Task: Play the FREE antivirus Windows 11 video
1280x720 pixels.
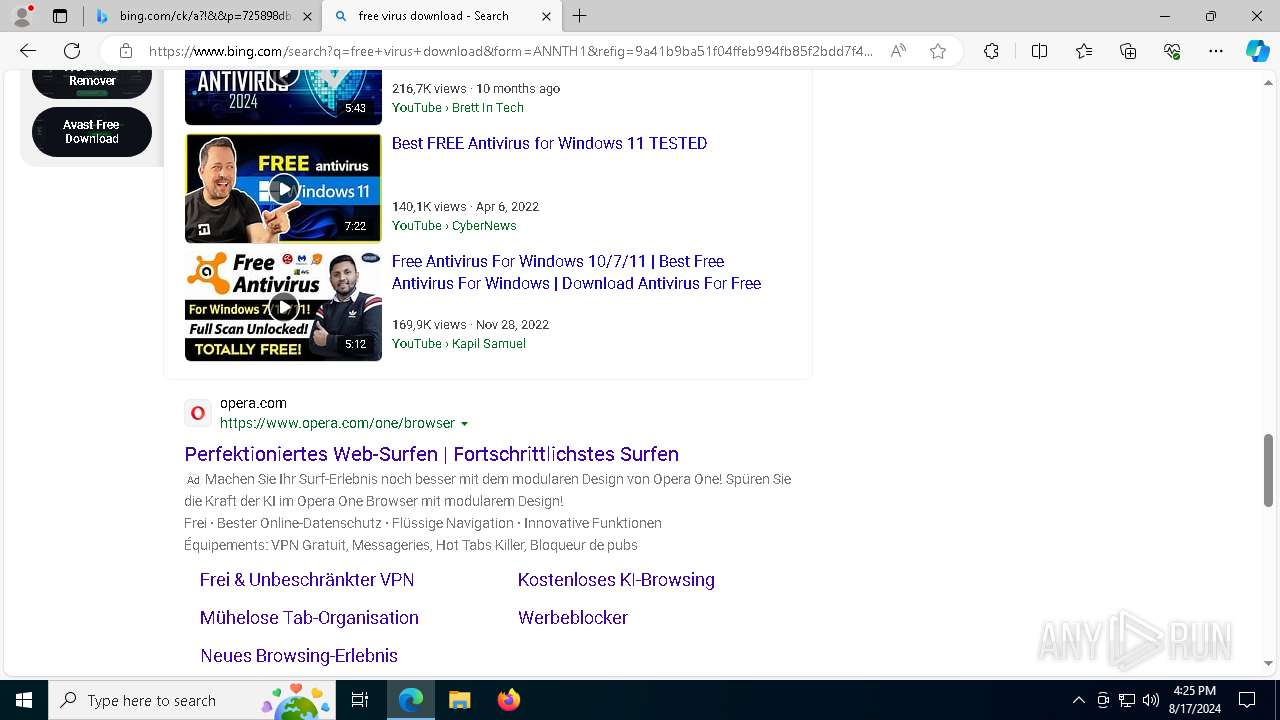Action: pos(283,188)
